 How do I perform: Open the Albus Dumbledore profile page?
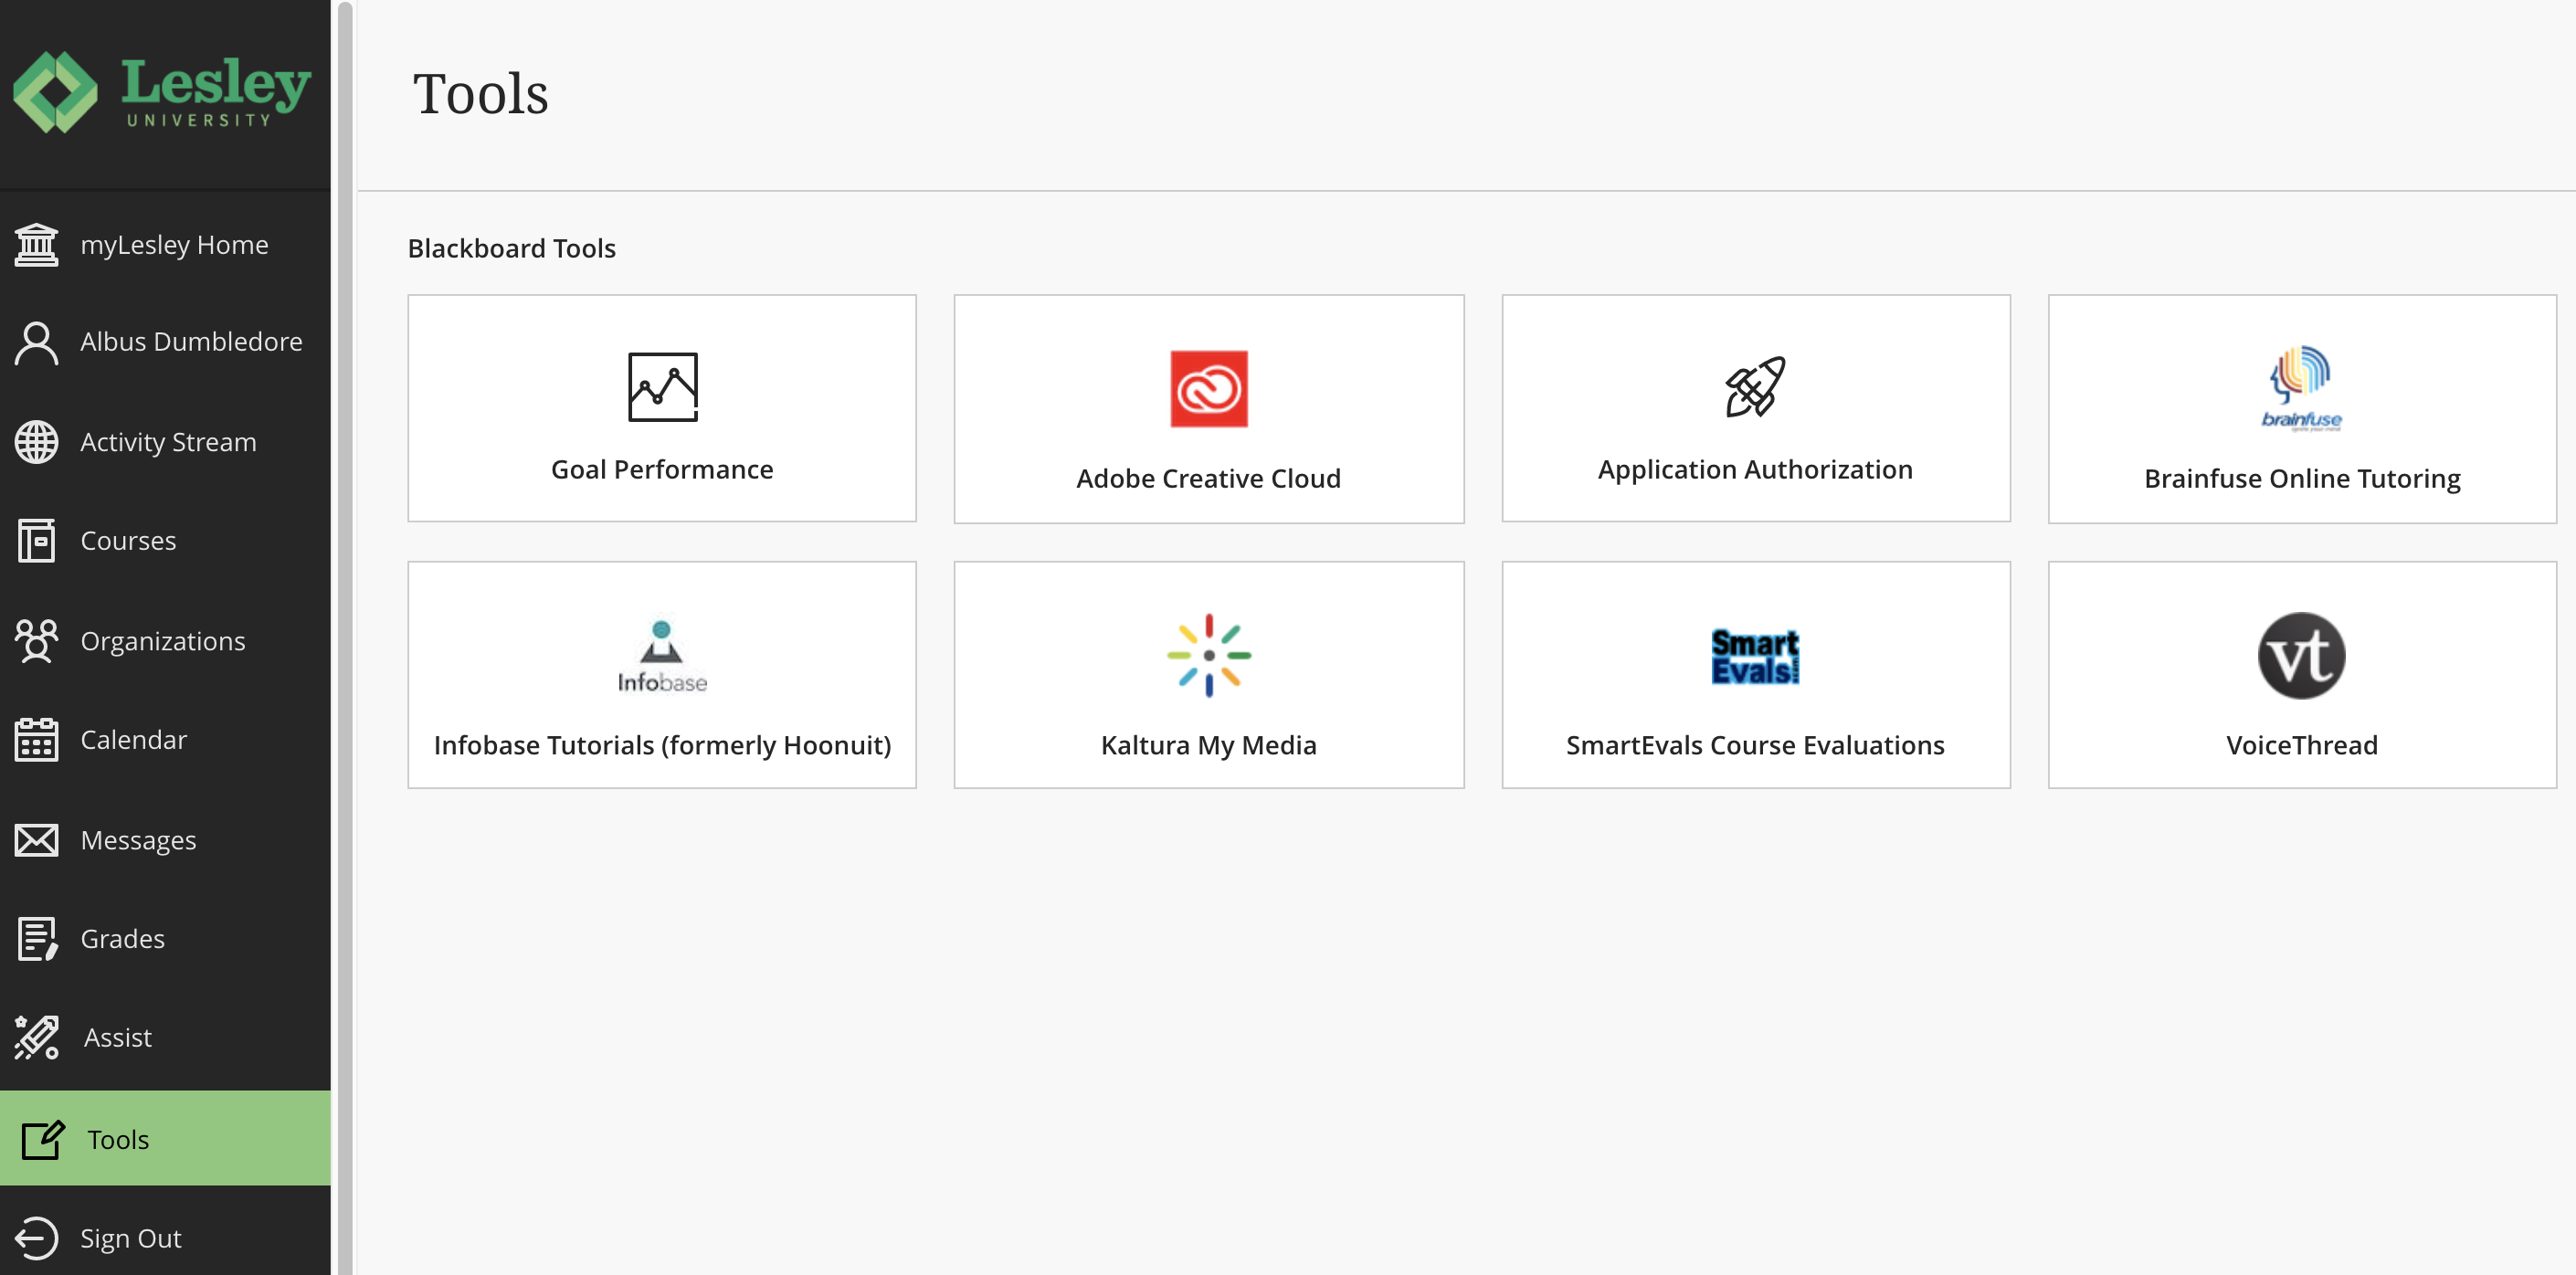tap(190, 342)
